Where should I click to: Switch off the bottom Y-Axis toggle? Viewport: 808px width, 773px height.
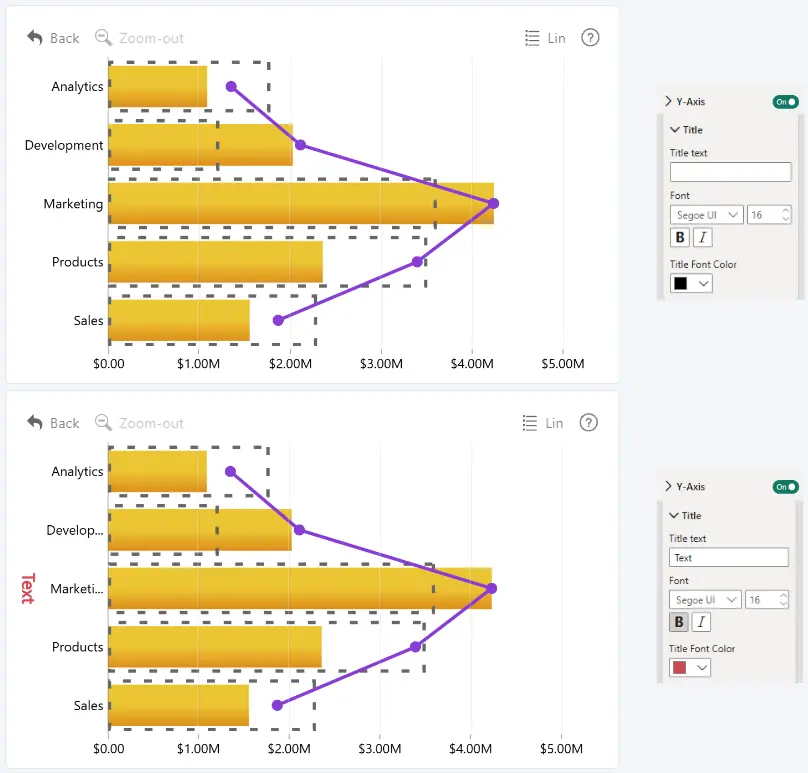(x=785, y=487)
